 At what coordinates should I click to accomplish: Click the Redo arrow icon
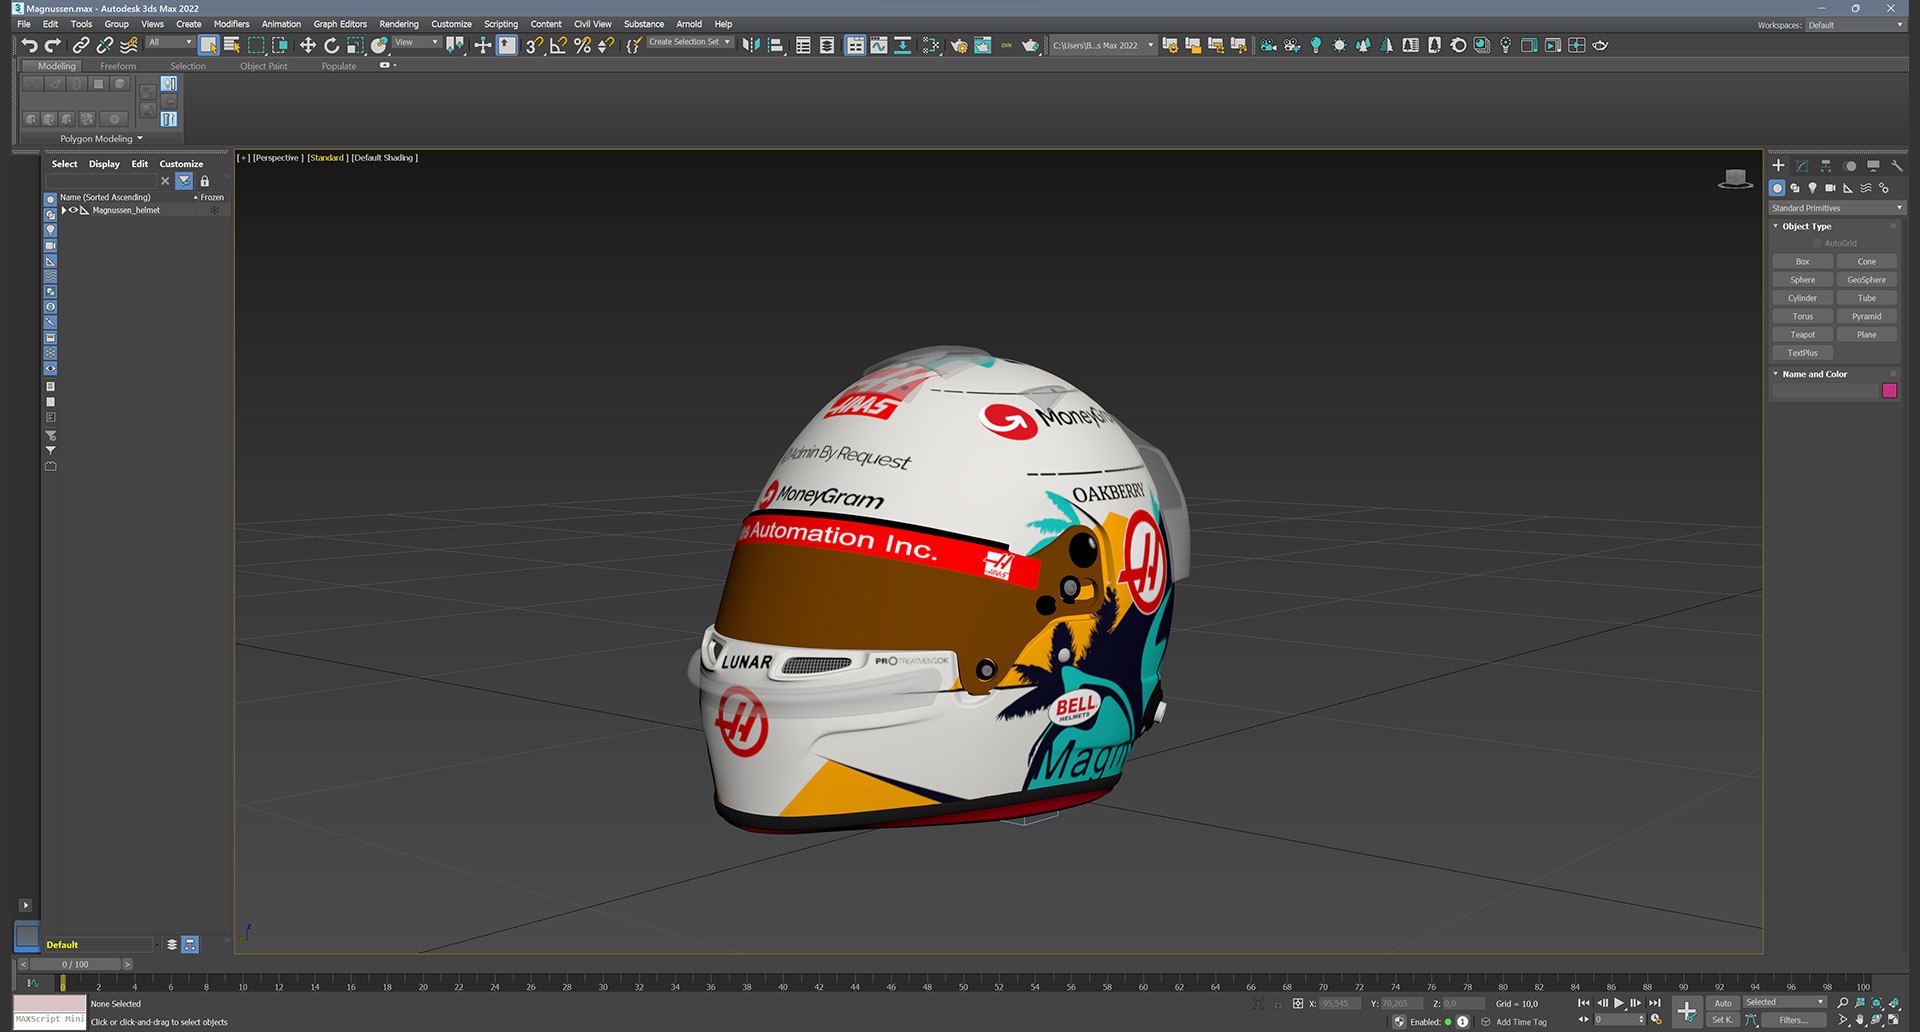click(53, 45)
